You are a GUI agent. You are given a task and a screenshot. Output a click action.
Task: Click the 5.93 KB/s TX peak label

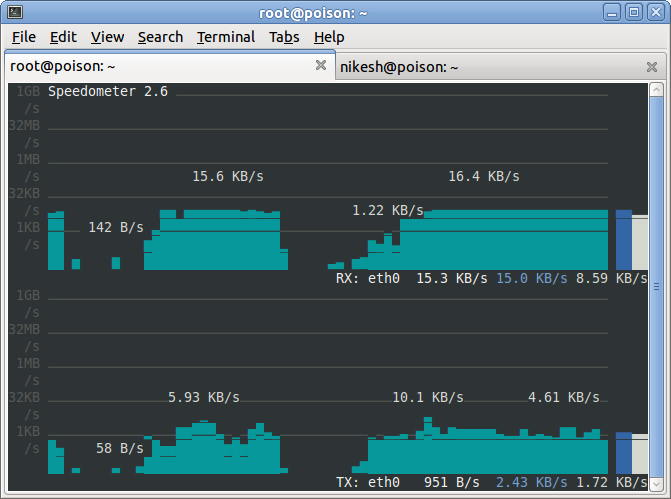pos(204,398)
